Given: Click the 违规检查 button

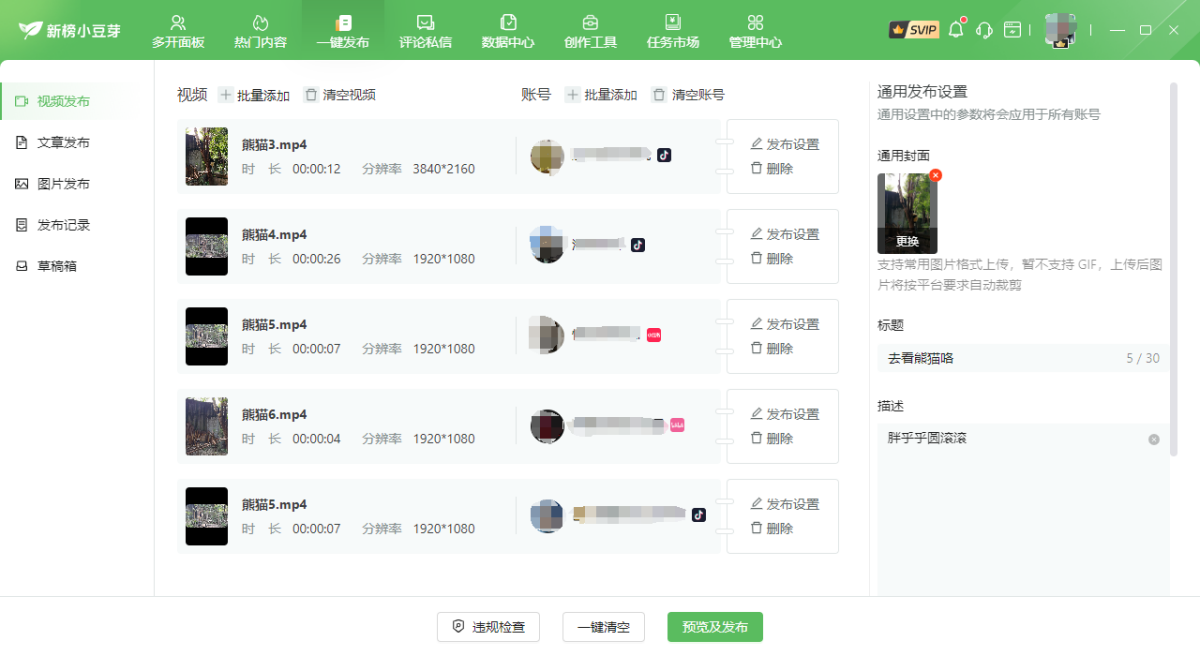Looking at the screenshot, I should [x=488, y=627].
